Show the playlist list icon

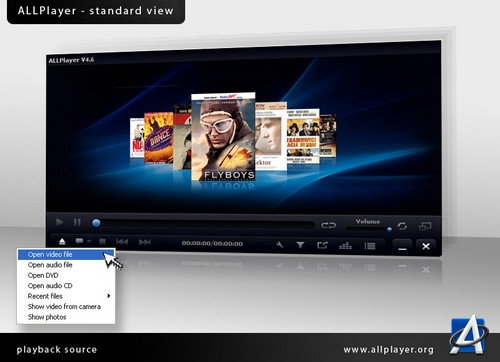(370, 246)
